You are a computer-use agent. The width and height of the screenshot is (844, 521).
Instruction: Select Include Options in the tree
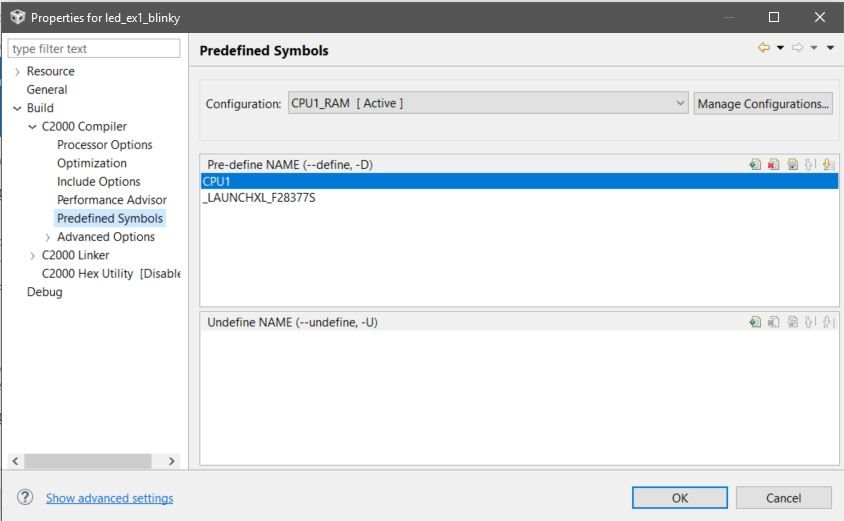[99, 181]
